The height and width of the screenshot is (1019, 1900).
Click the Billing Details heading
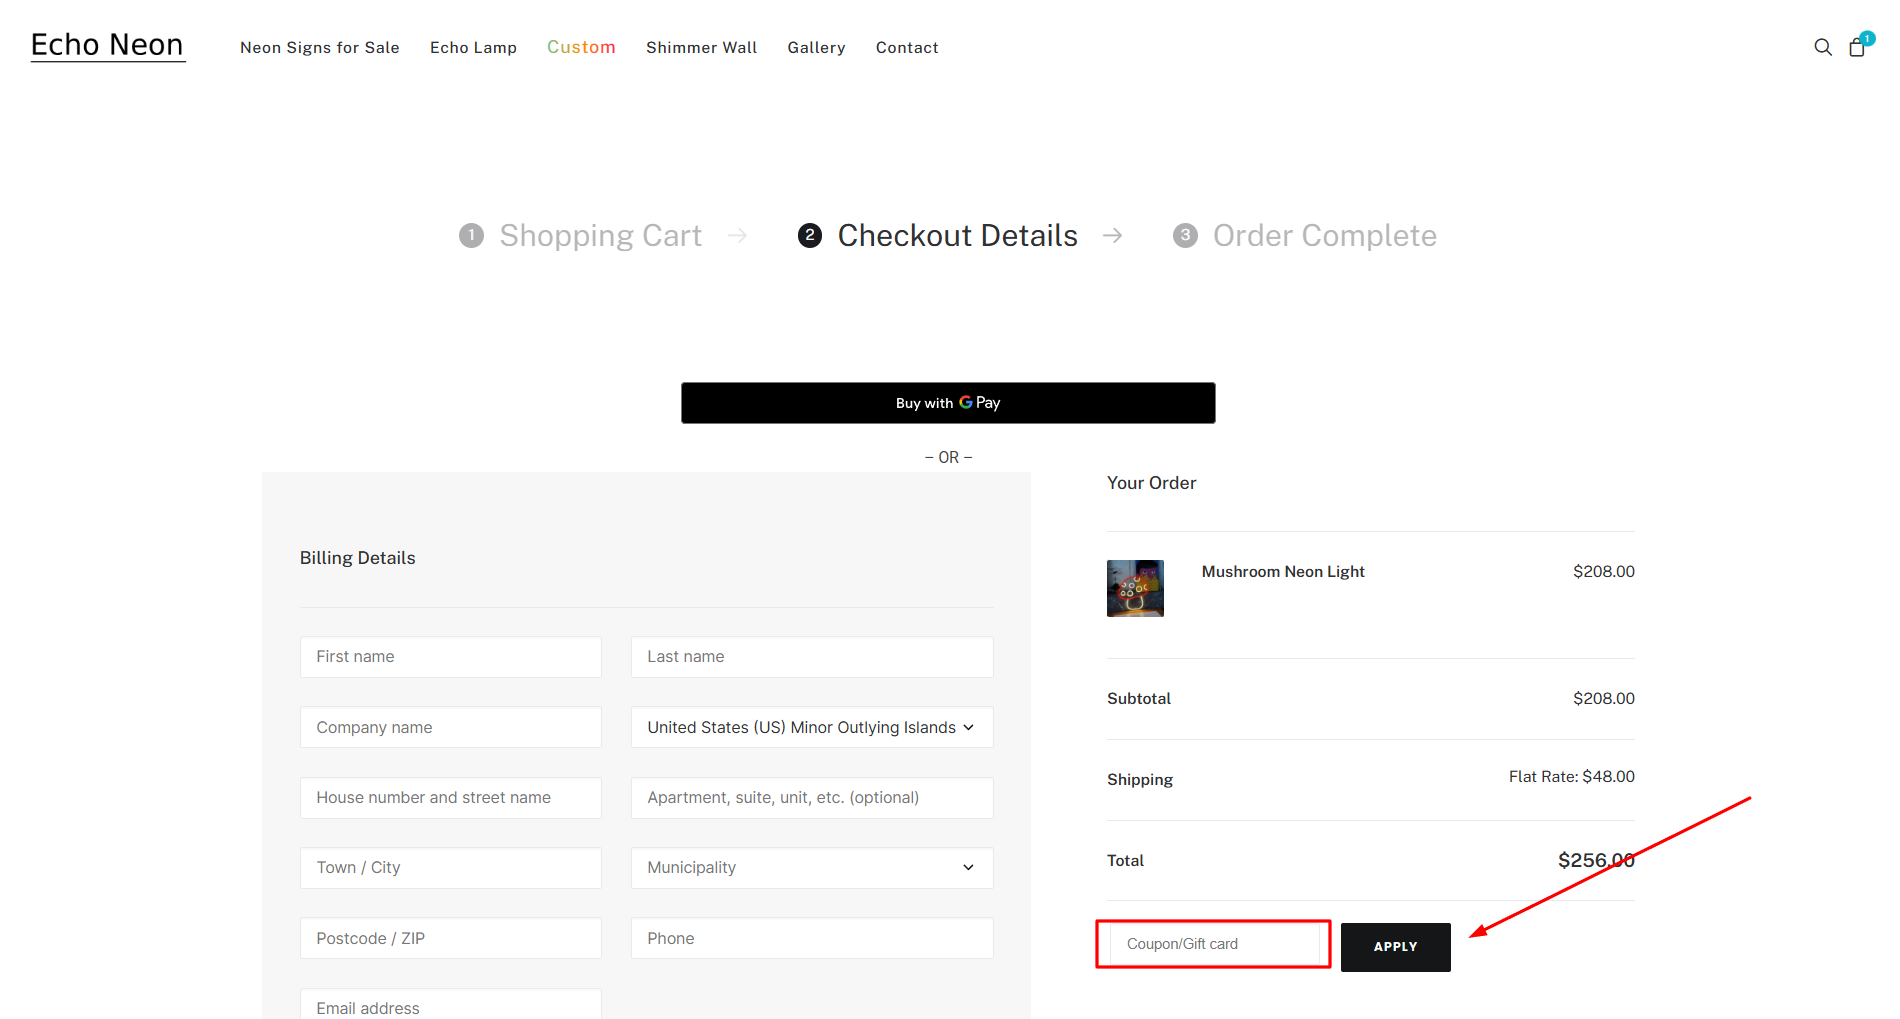(x=357, y=558)
